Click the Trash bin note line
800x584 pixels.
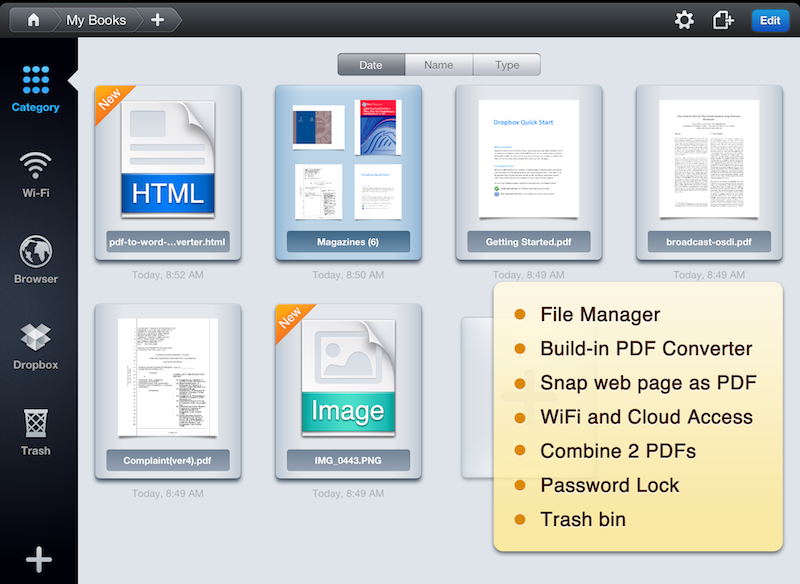[x=583, y=519]
